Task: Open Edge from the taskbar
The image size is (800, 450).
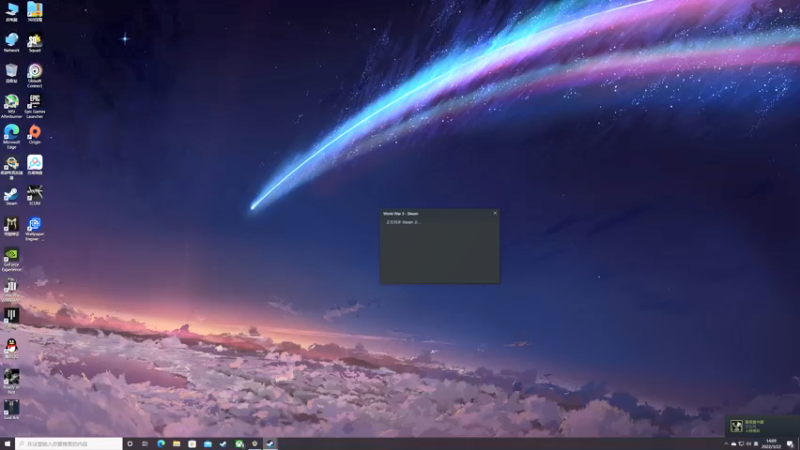Action: coord(161,444)
